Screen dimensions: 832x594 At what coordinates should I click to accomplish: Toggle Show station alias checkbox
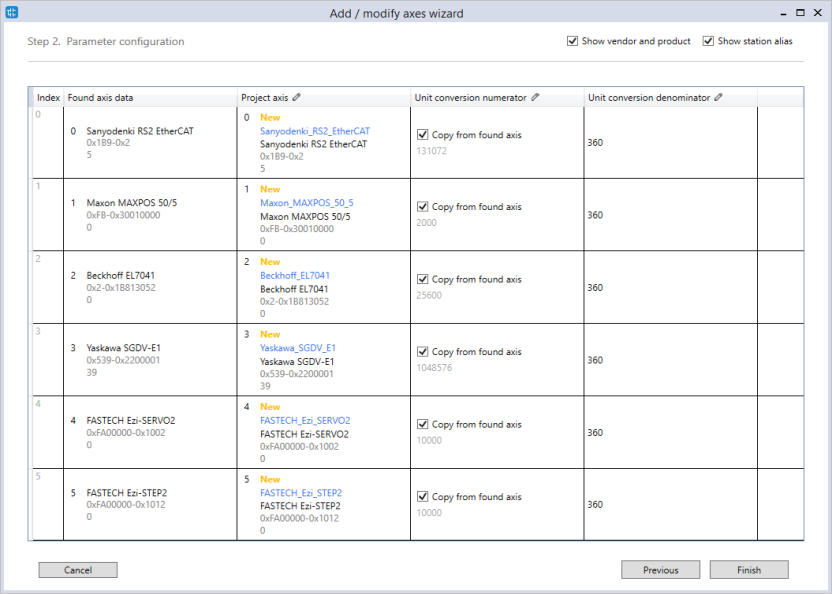tap(708, 41)
